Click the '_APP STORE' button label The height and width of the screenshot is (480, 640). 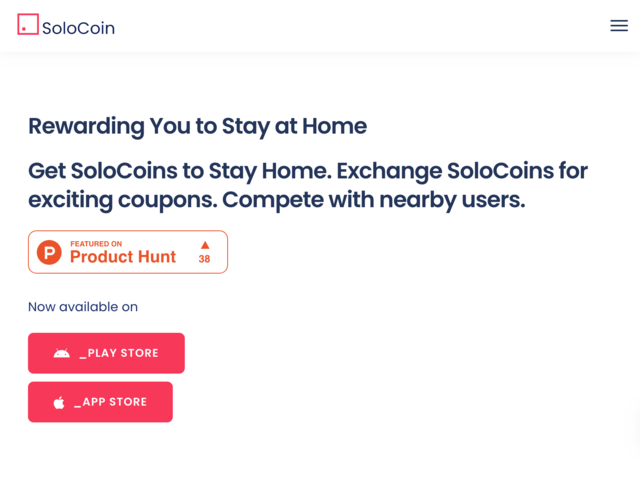click(110, 402)
